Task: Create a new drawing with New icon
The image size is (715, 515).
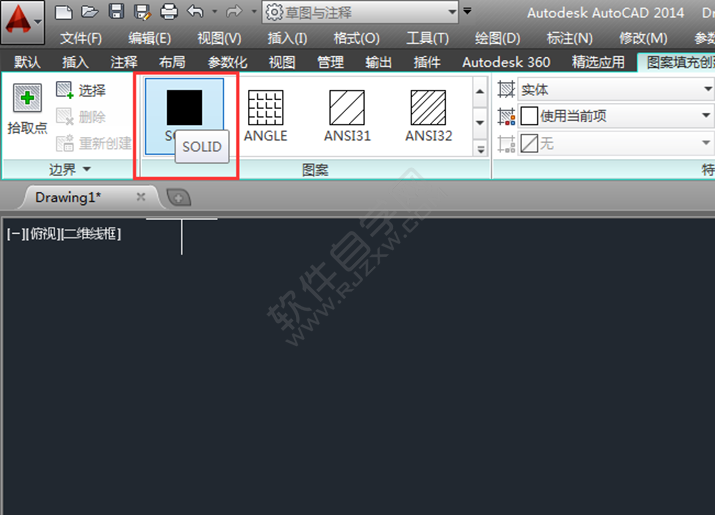Action: pos(63,12)
